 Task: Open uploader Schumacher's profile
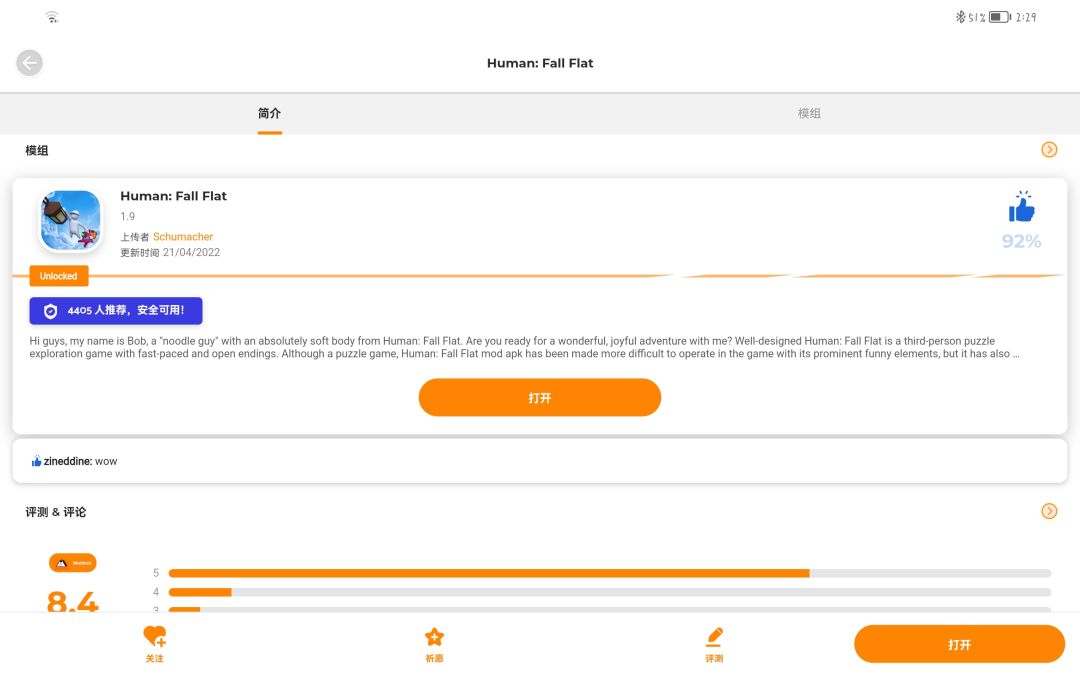(183, 236)
